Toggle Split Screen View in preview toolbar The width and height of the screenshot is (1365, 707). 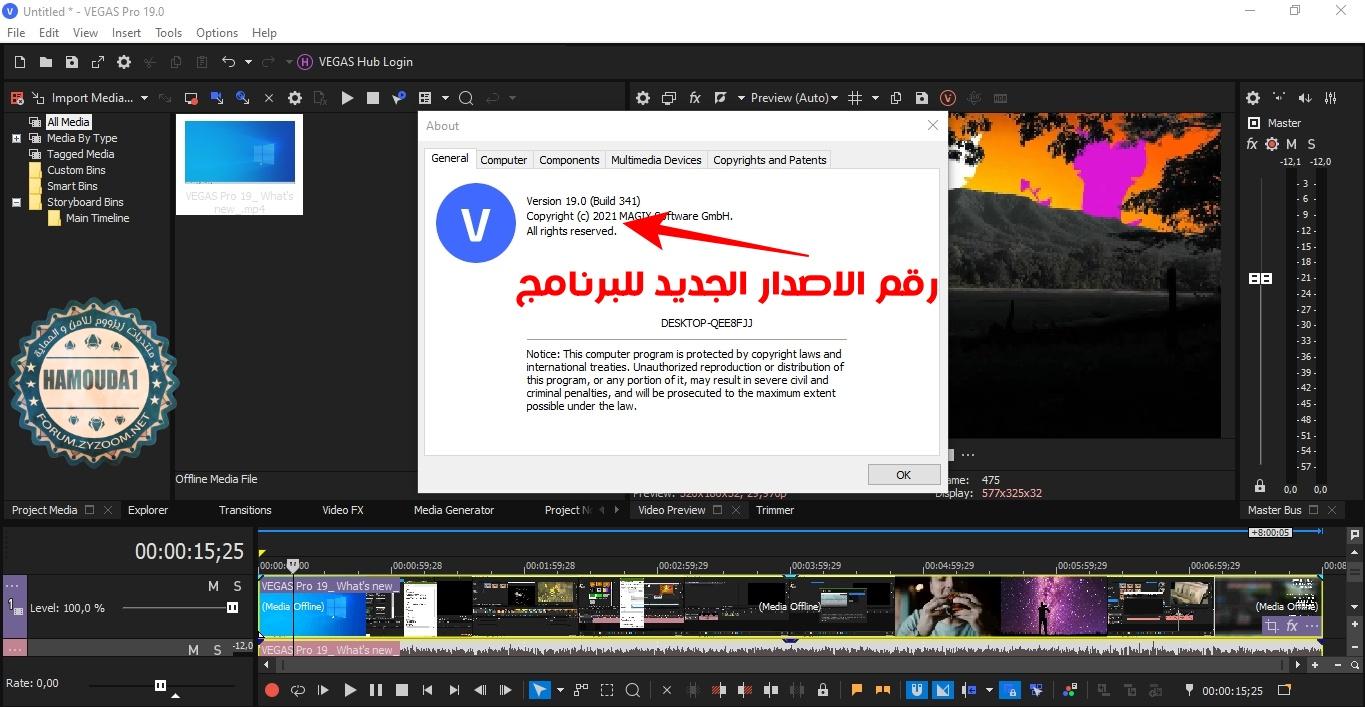pyautogui.click(x=720, y=98)
